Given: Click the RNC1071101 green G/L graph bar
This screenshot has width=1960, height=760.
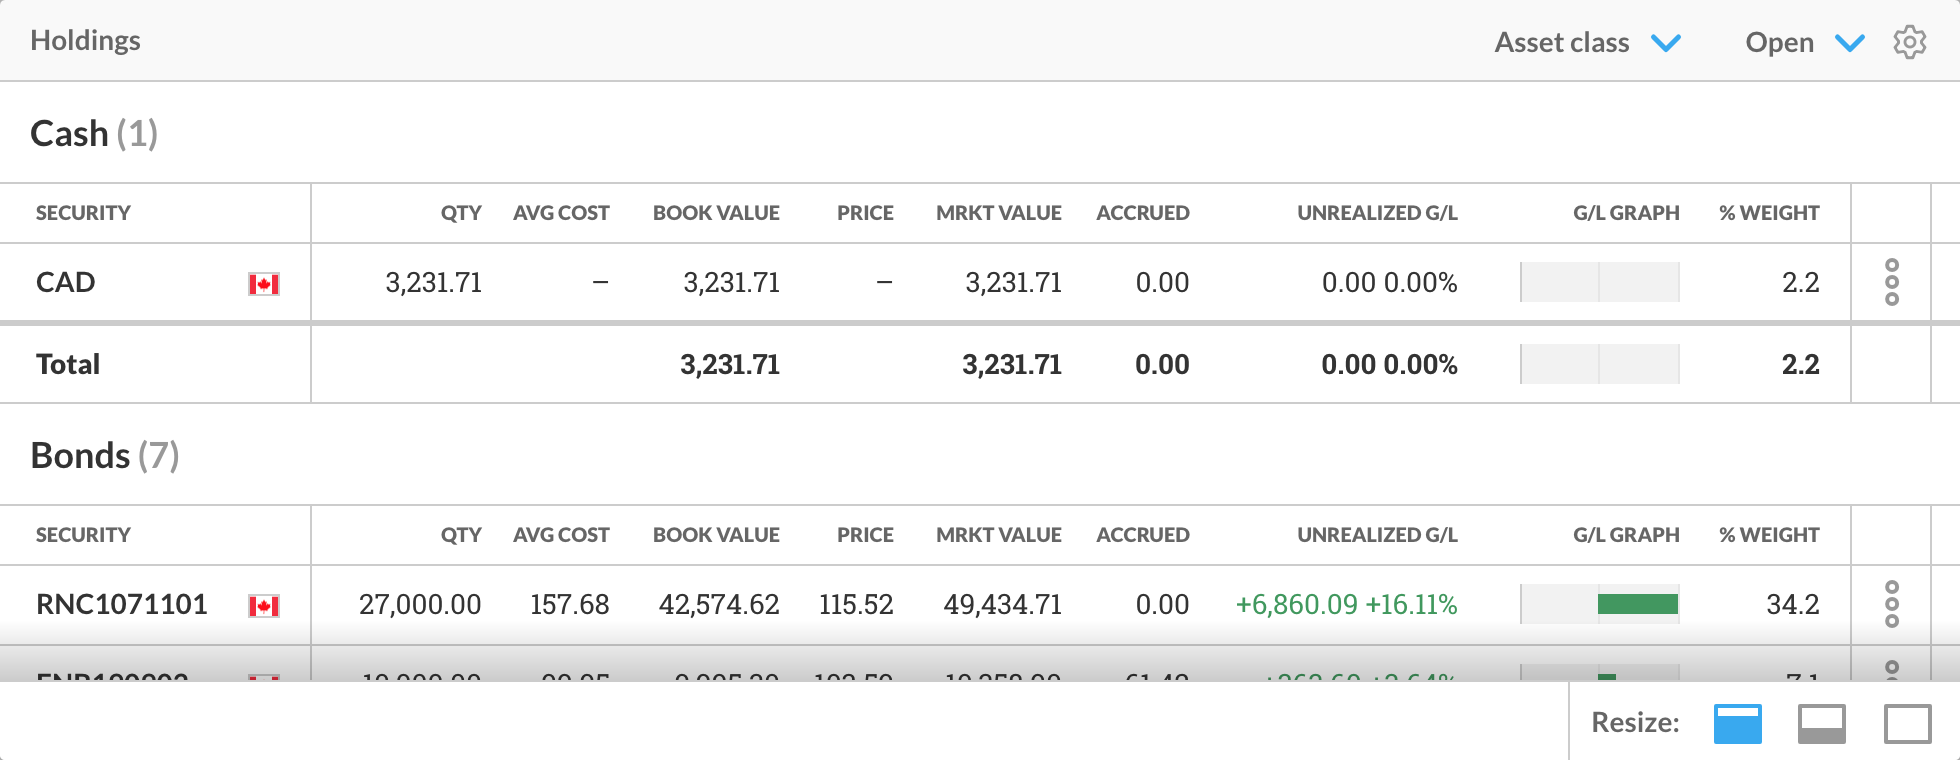Looking at the screenshot, I should click(x=1638, y=604).
